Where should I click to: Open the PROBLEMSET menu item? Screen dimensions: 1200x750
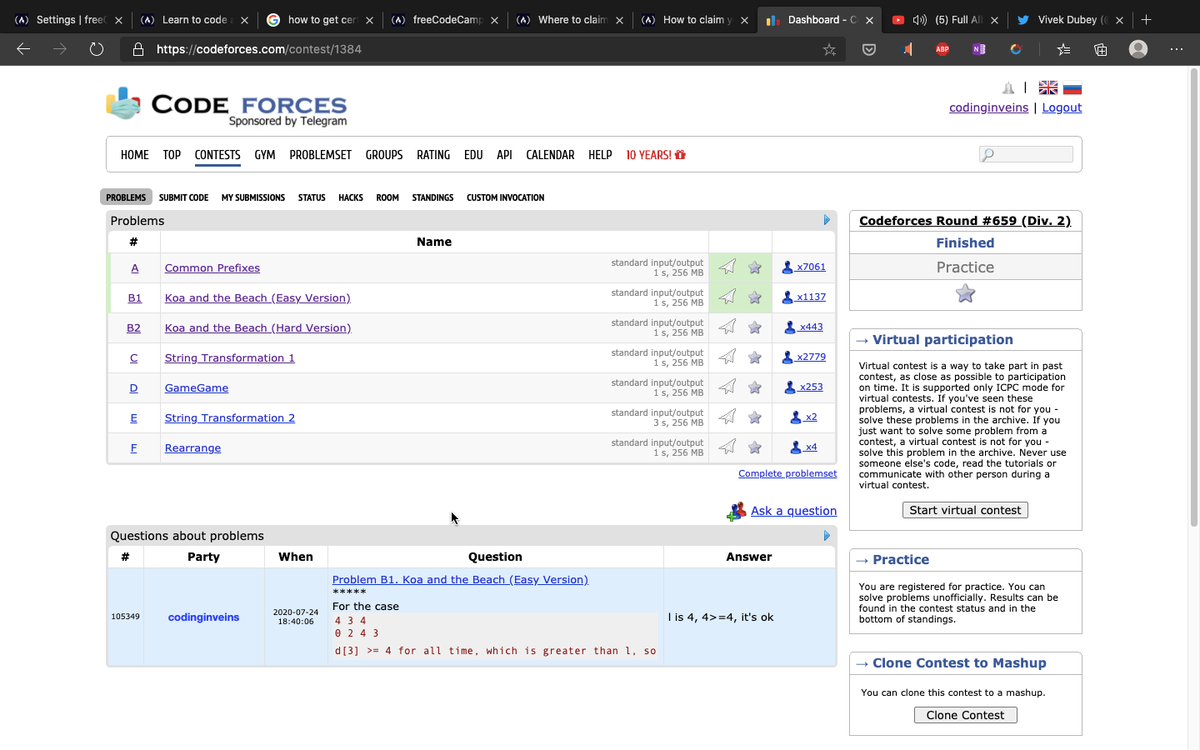[320, 155]
